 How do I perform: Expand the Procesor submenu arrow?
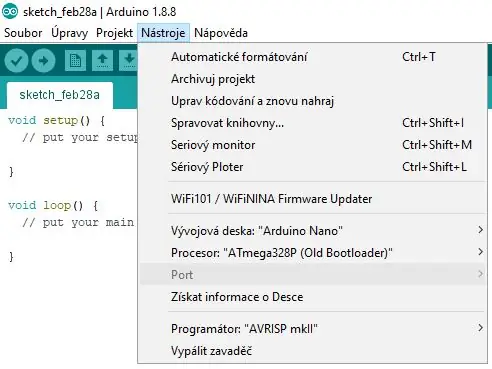tap(480, 252)
